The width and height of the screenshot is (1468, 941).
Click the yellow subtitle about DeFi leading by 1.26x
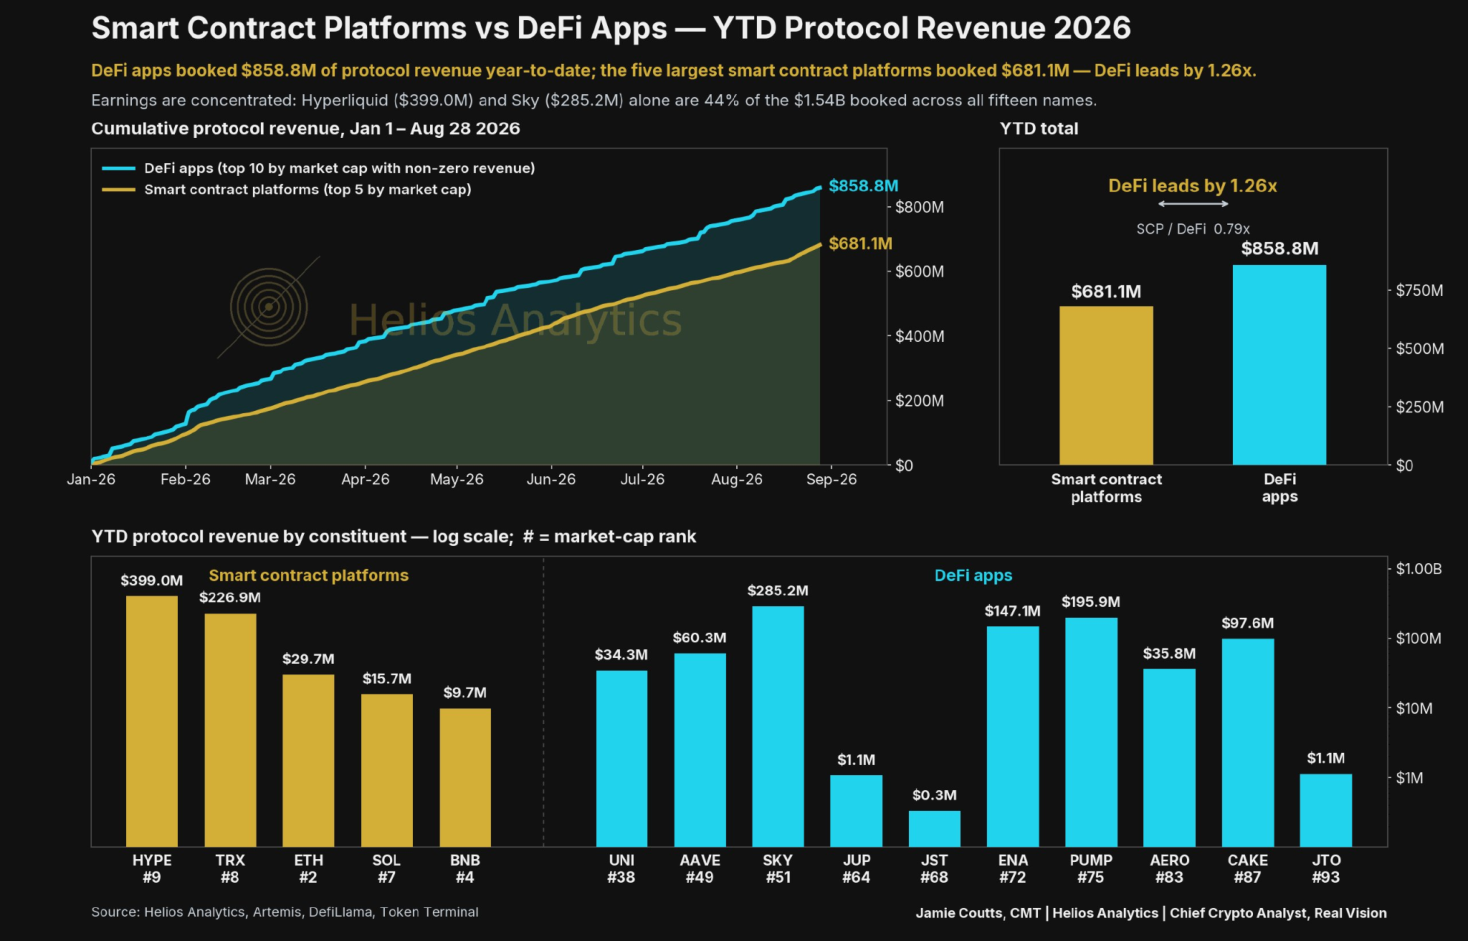click(673, 71)
